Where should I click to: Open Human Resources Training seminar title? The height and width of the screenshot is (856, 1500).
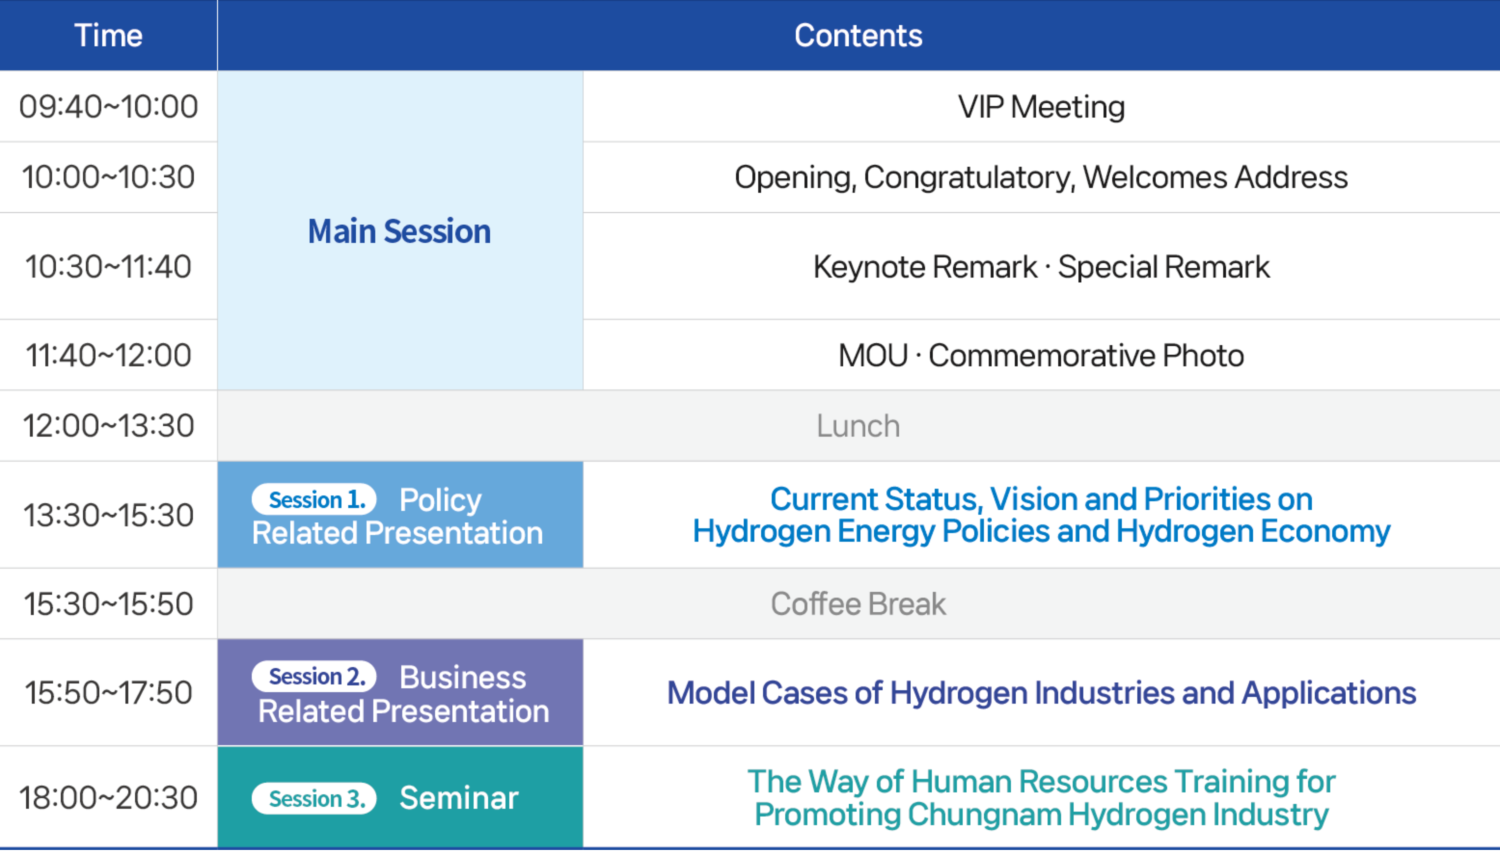(1041, 798)
